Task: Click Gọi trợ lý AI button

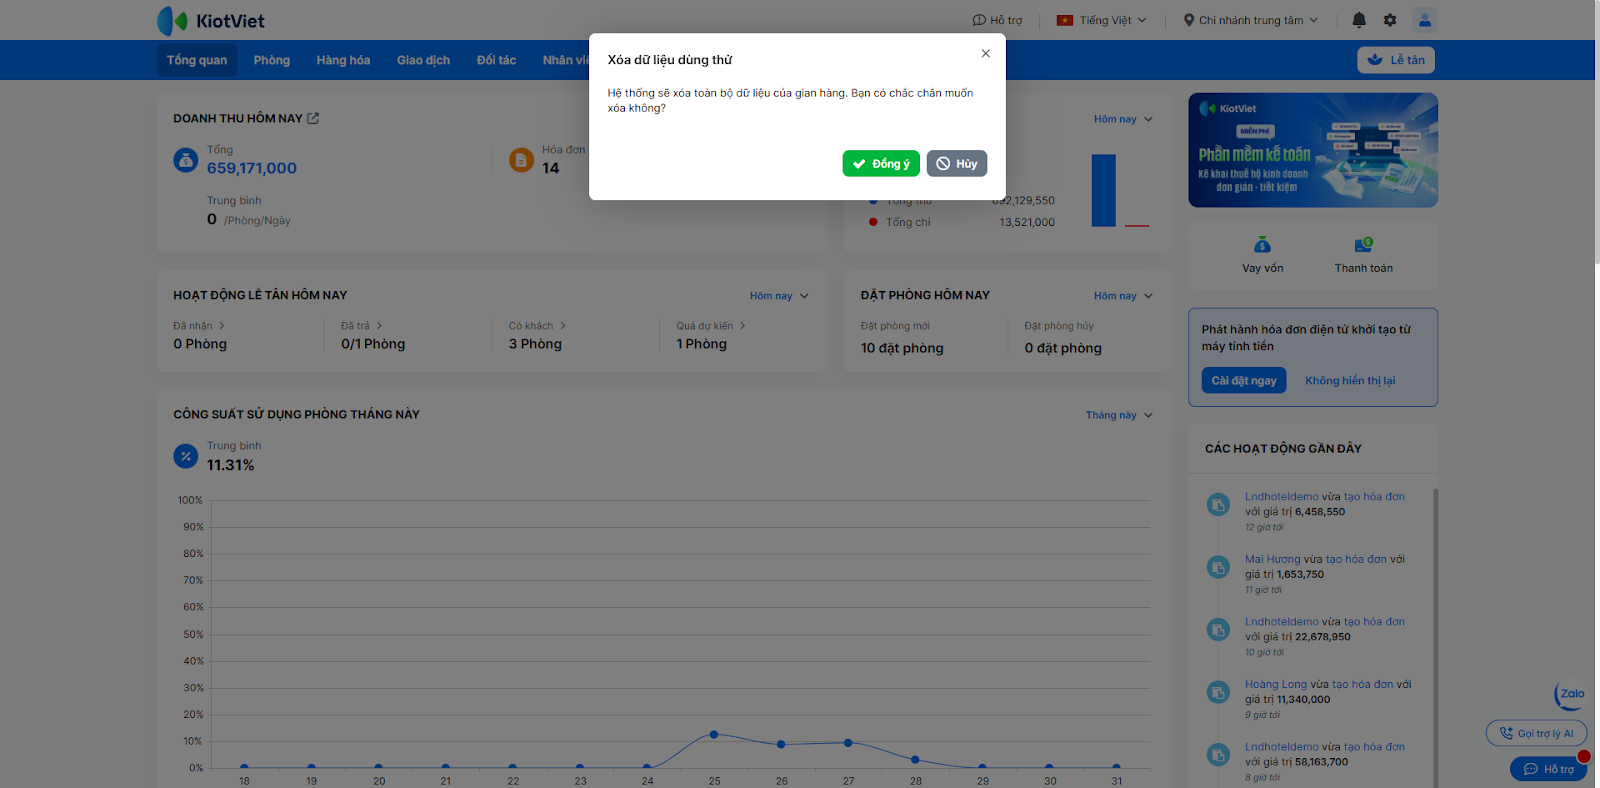Action: pos(1537,733)
